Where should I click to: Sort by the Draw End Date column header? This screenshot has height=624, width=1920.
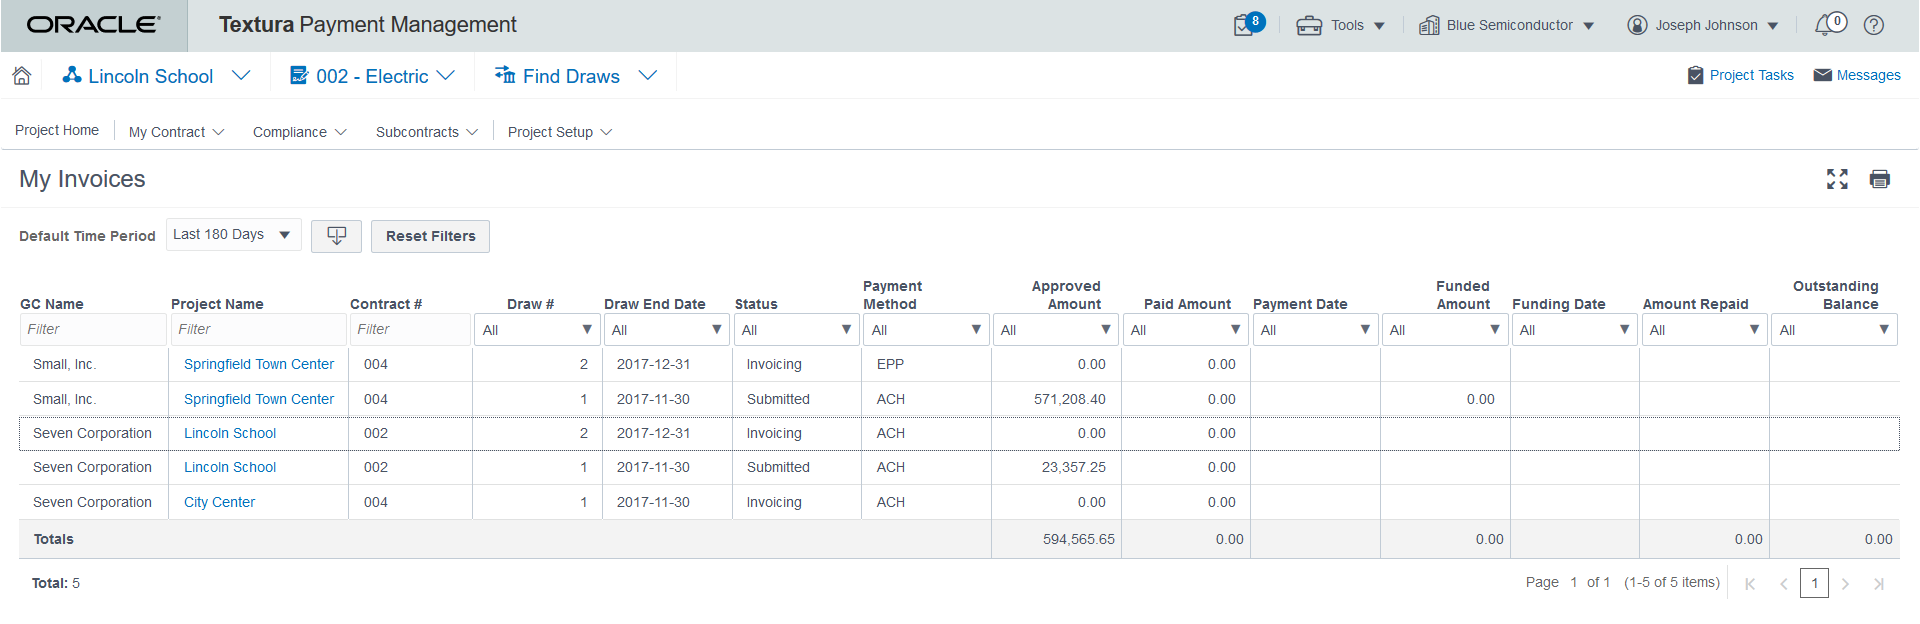point(654,305)
